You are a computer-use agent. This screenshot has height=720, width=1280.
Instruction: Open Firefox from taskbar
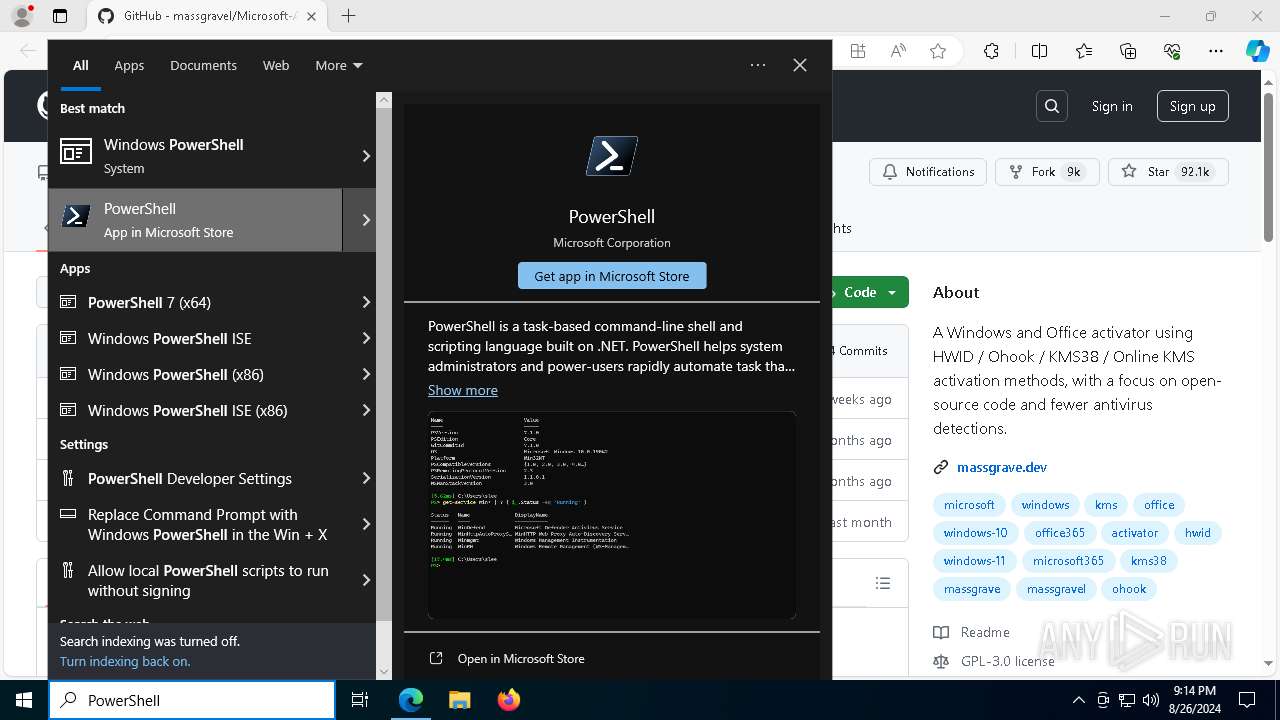pyautogui.click(x=509, y=700)
